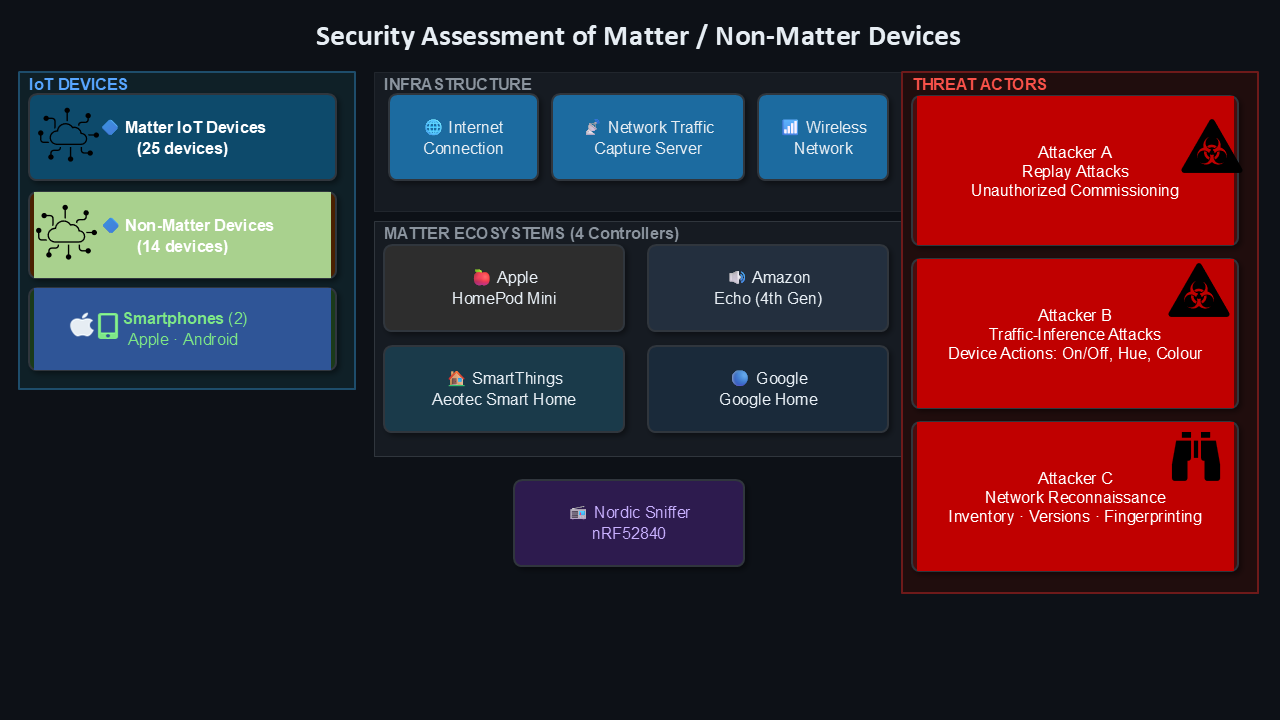Select the Matter IoT Devices card
1280x720 pixels.
point(182,137)
